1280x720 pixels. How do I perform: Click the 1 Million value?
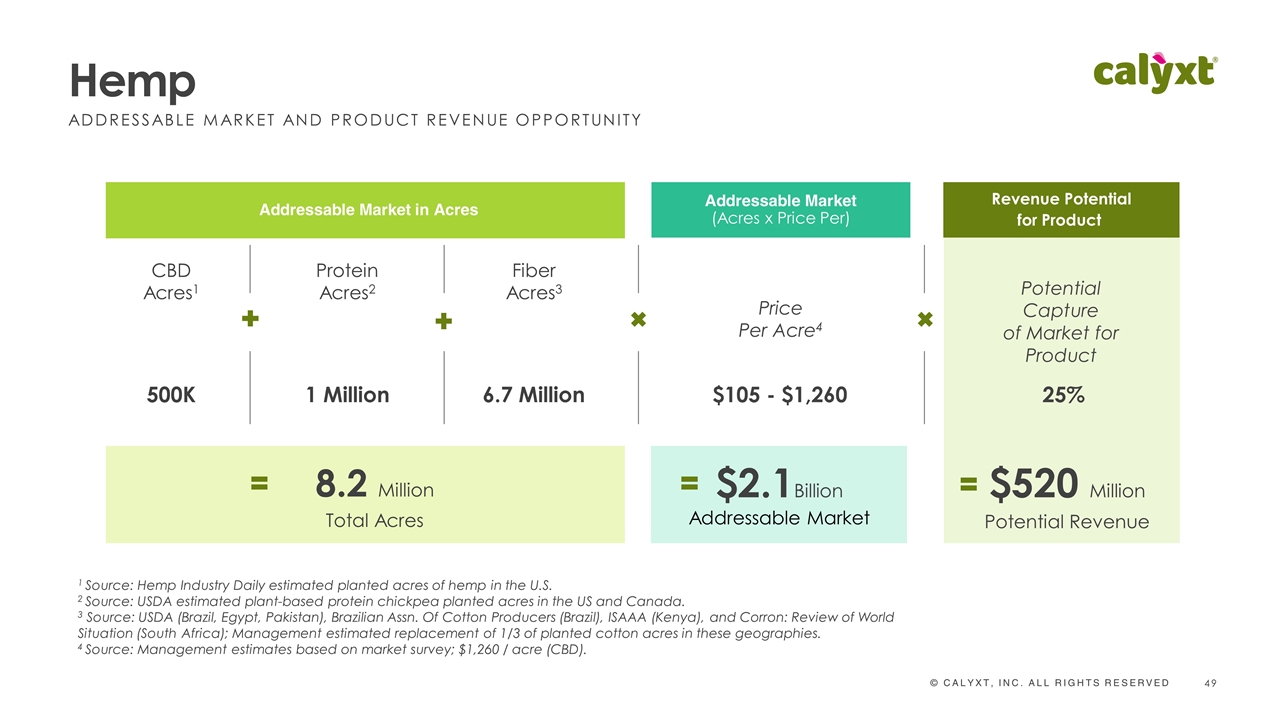347,395
